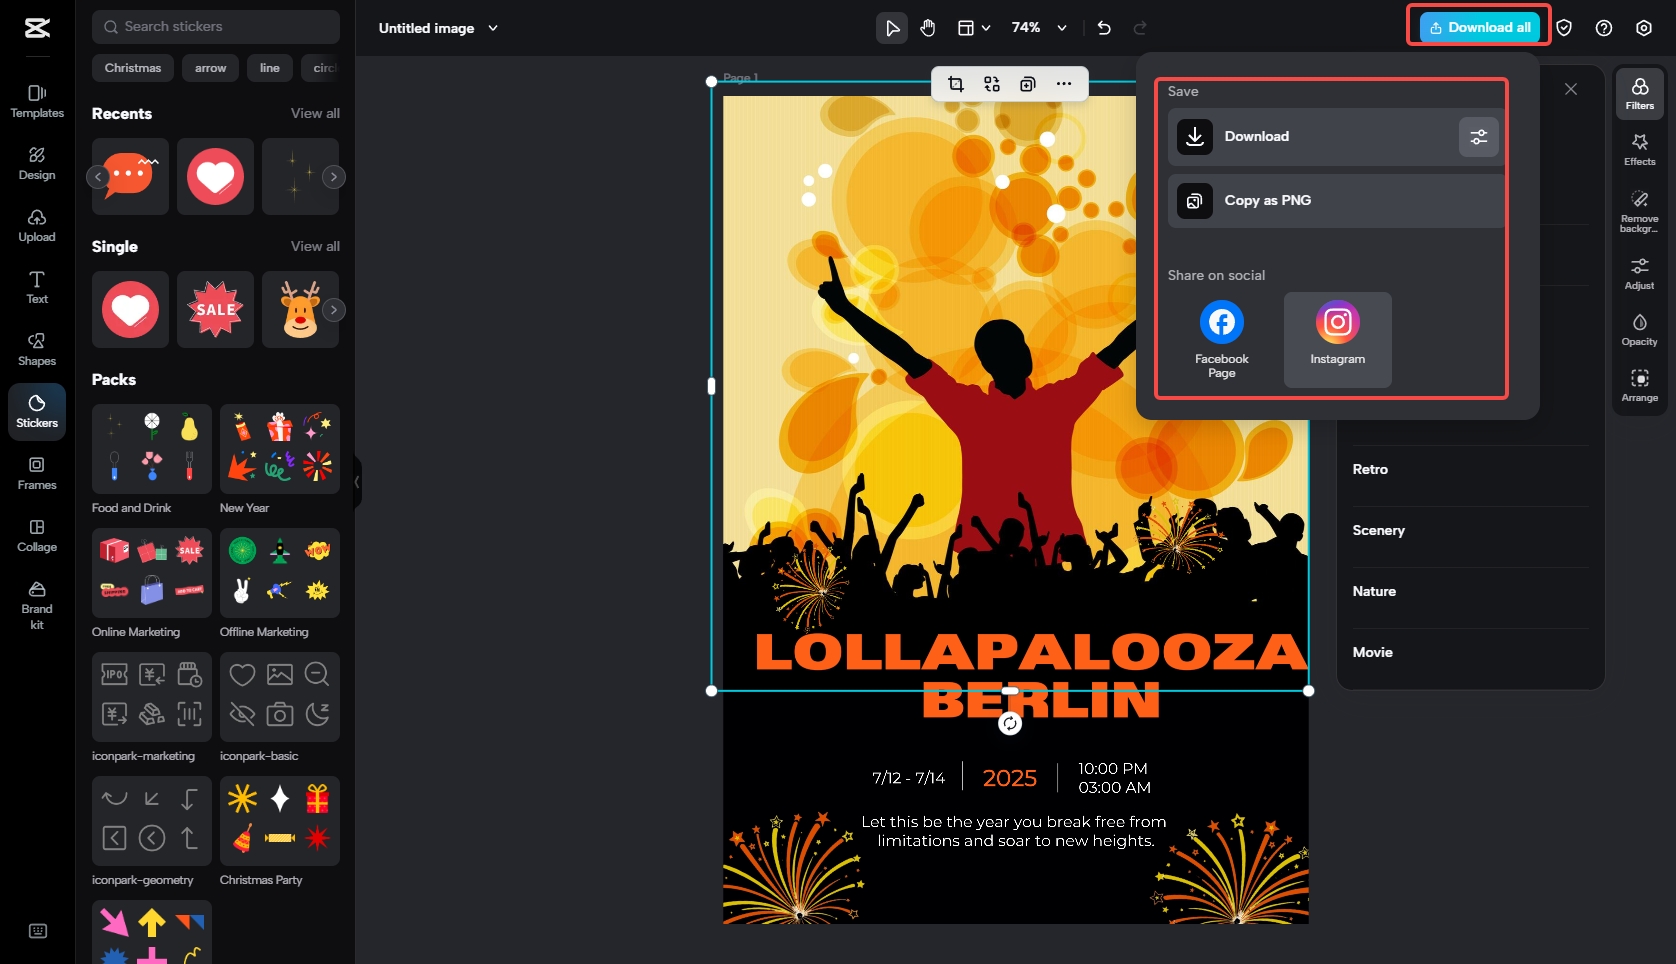This screenshot has height=964, width=1676.
Task: Open the Frames panel
Action: (x=37, y=475)
